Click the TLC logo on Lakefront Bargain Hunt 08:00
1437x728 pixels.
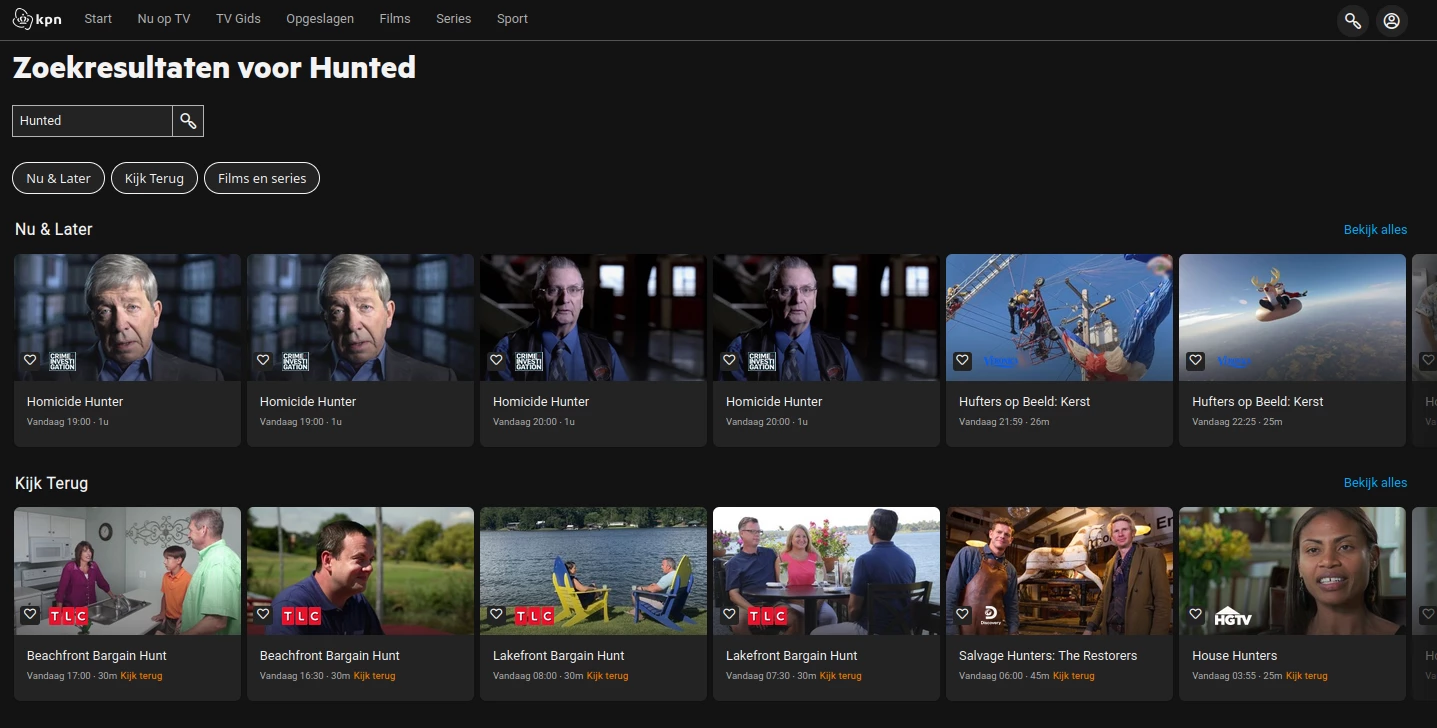(x=535, y=616)
